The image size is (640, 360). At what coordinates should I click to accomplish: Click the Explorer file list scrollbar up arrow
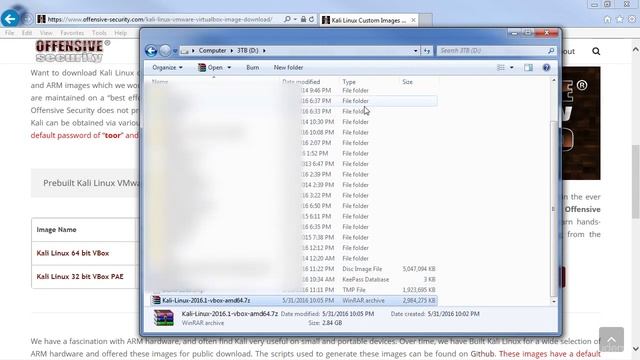click(x=553, y=80)
